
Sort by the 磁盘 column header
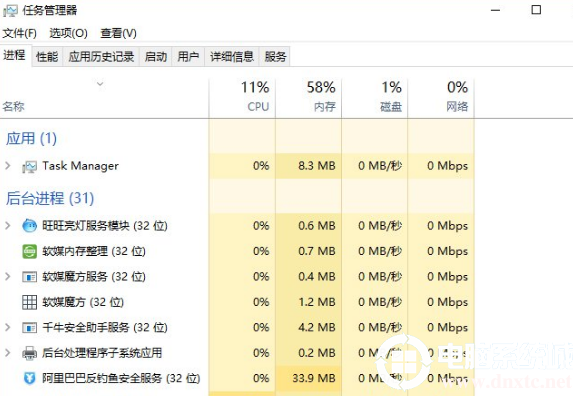375,98
